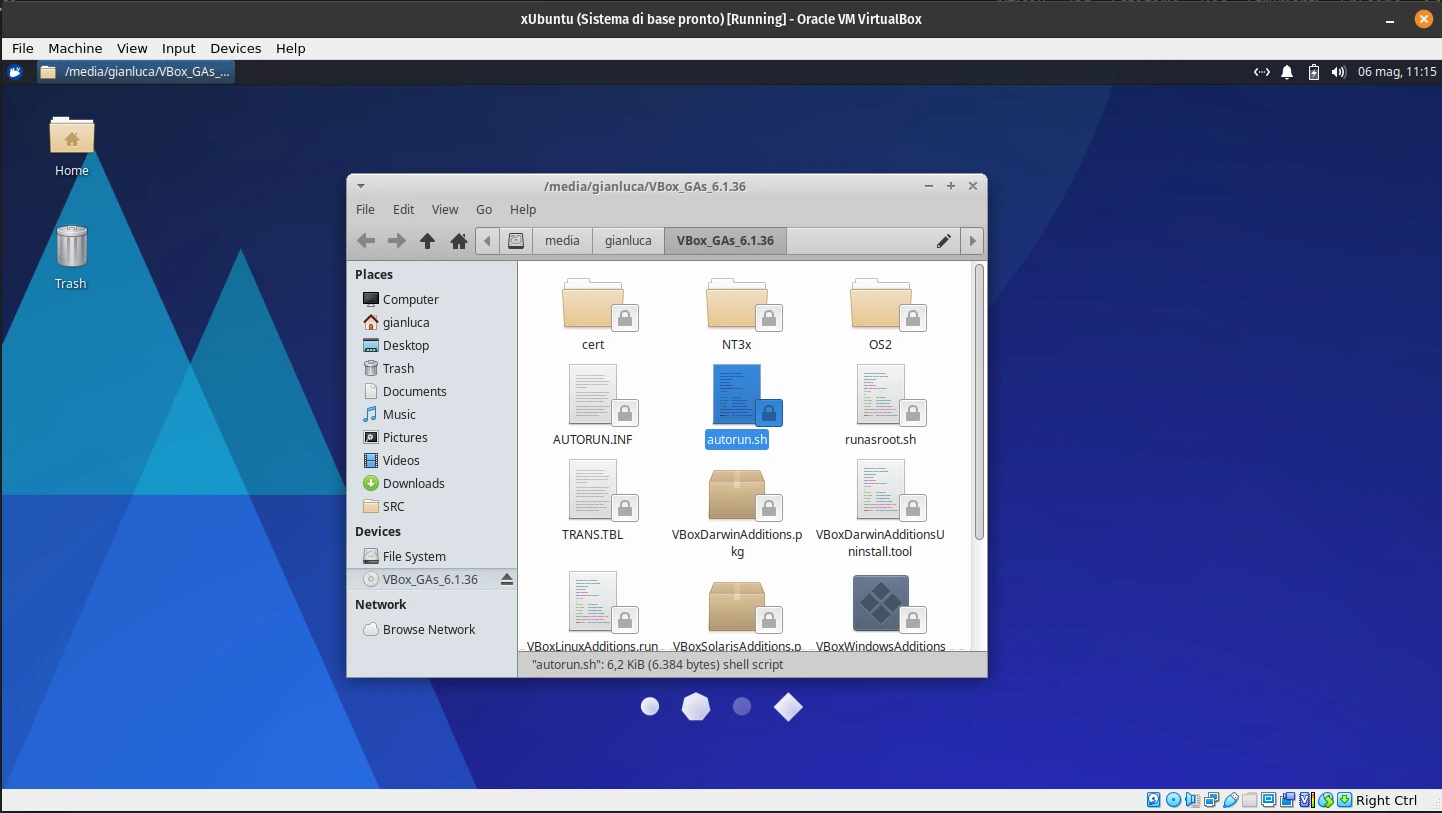Click VirtualBox display status icon
This screenshot has width=1442, height=813.
(x=1268, y=800)
